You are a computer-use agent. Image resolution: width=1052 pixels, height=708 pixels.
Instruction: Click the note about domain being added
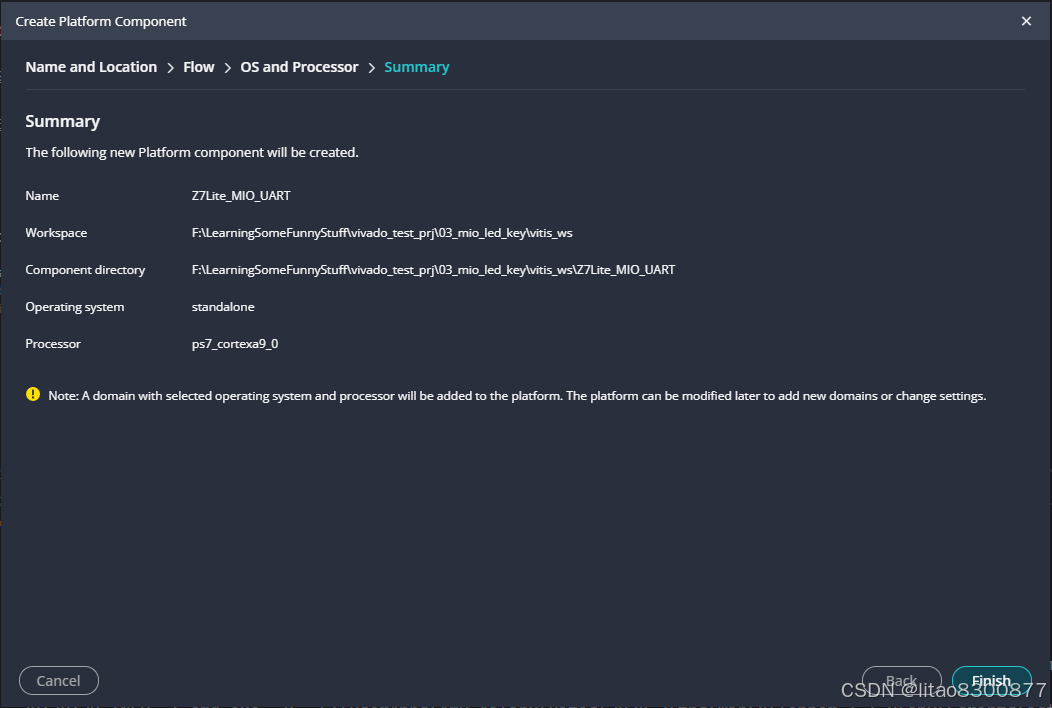click(517, 396)
